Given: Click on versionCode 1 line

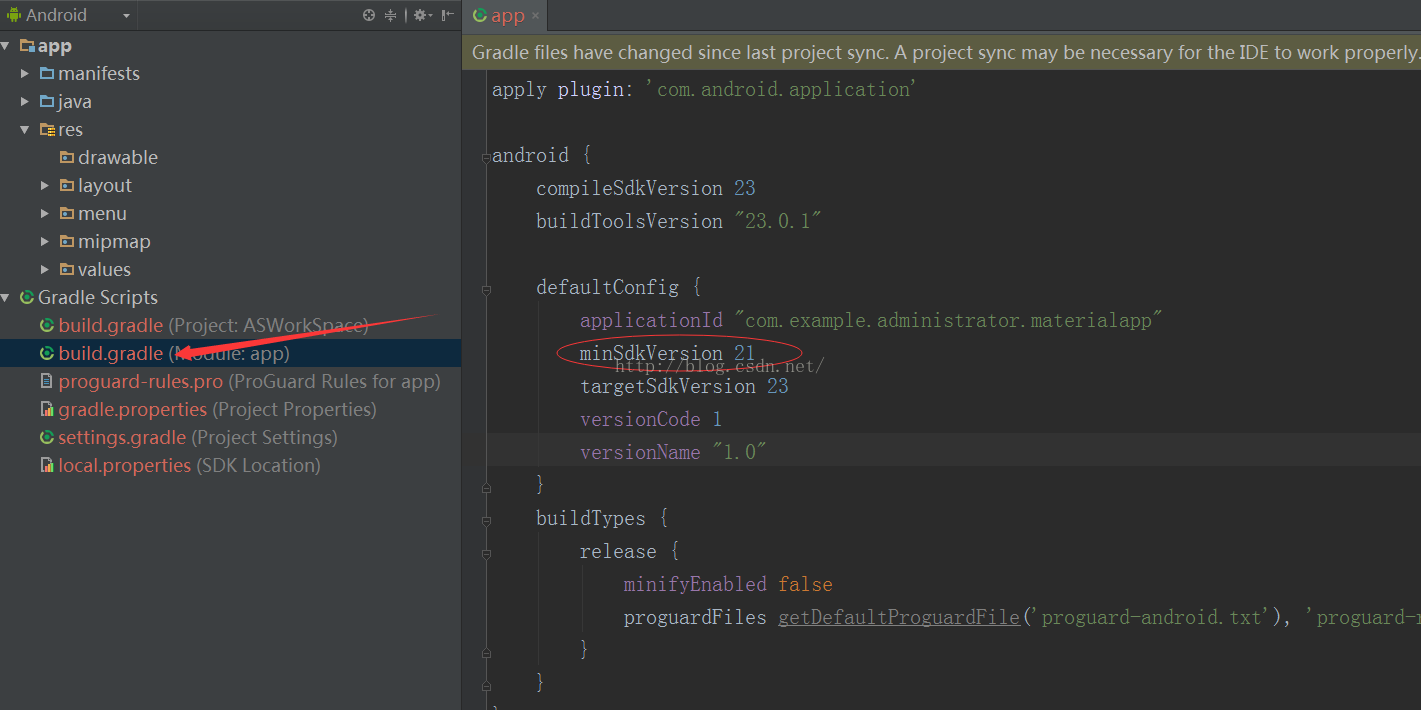Looking at the screenshot, I should tap(651, 419).
